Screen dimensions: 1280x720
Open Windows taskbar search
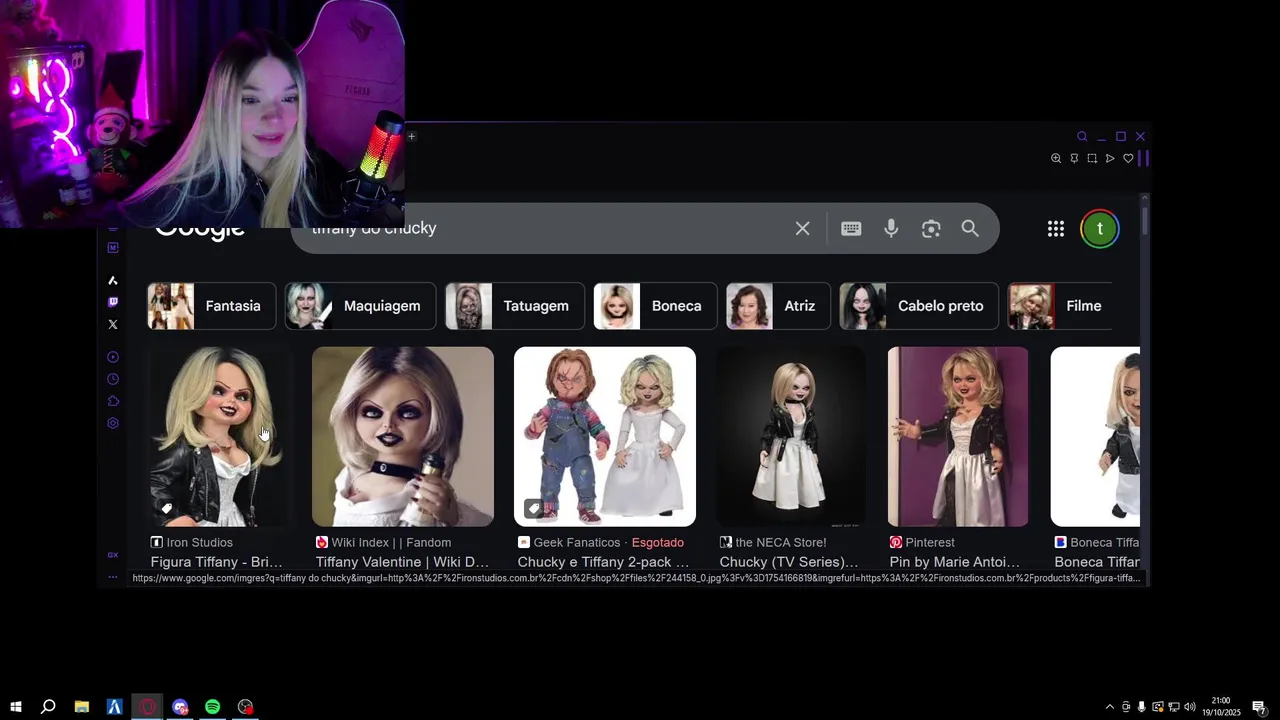(x=48, y=707)
